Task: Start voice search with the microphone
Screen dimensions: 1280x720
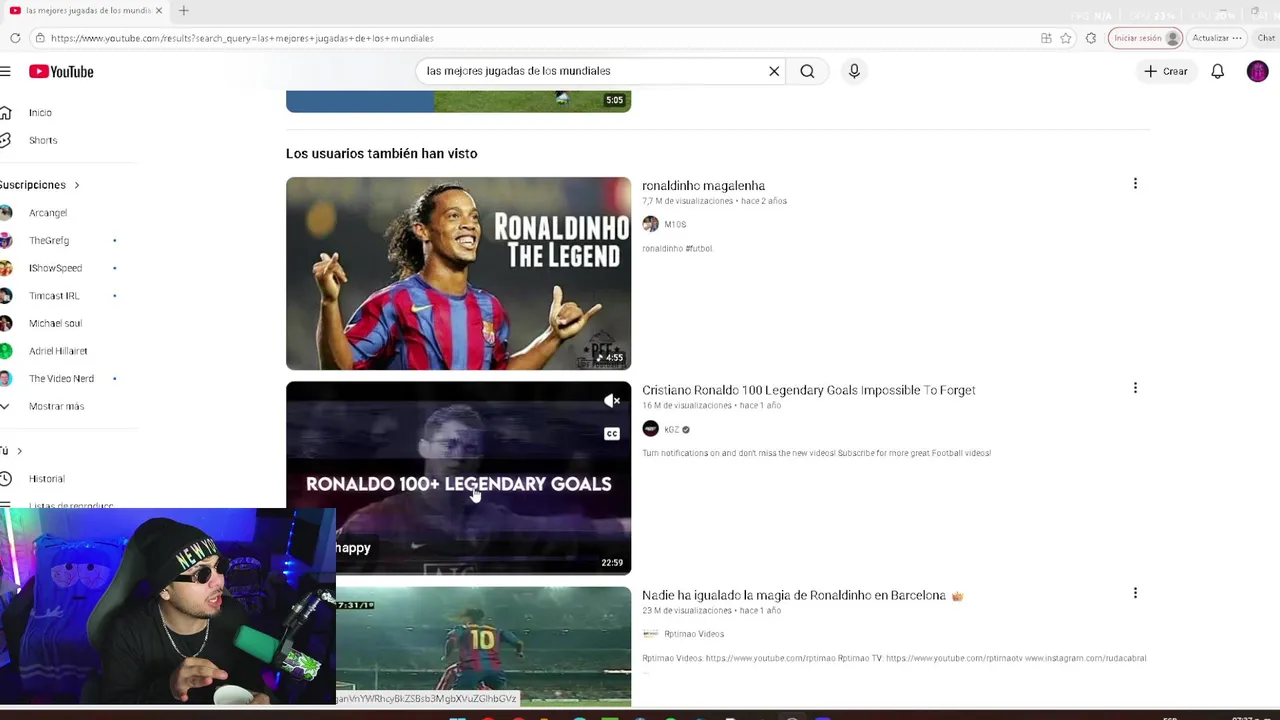Action: pyautogui.click(x=854, y=71)
